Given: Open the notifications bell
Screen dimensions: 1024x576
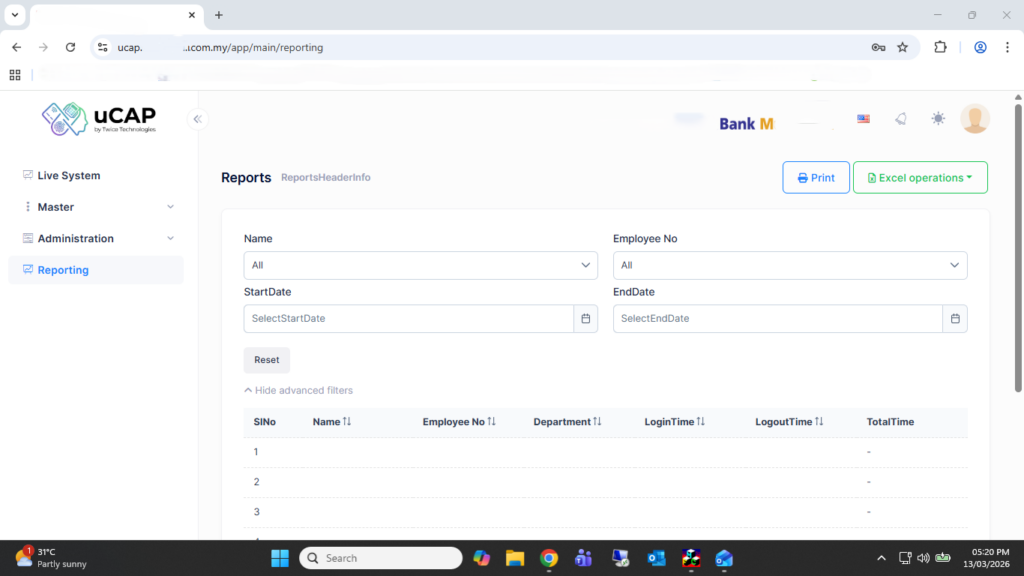Looking at the screenshot, I should tap(900, 119).
